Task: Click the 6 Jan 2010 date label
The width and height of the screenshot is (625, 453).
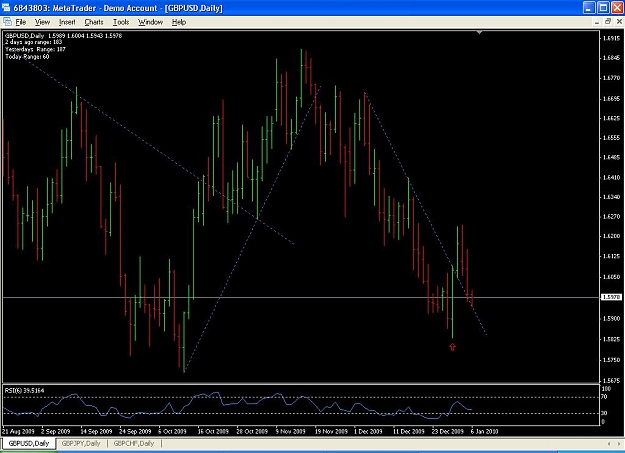Action: pos(484,431)
